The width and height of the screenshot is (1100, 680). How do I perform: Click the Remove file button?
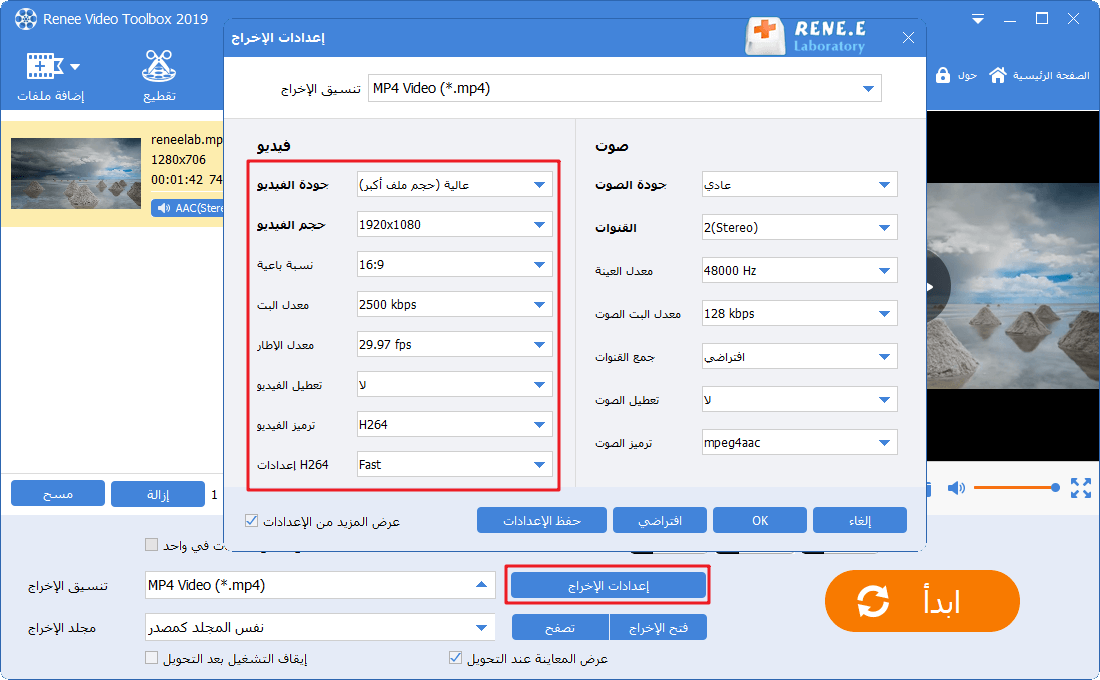158,494
